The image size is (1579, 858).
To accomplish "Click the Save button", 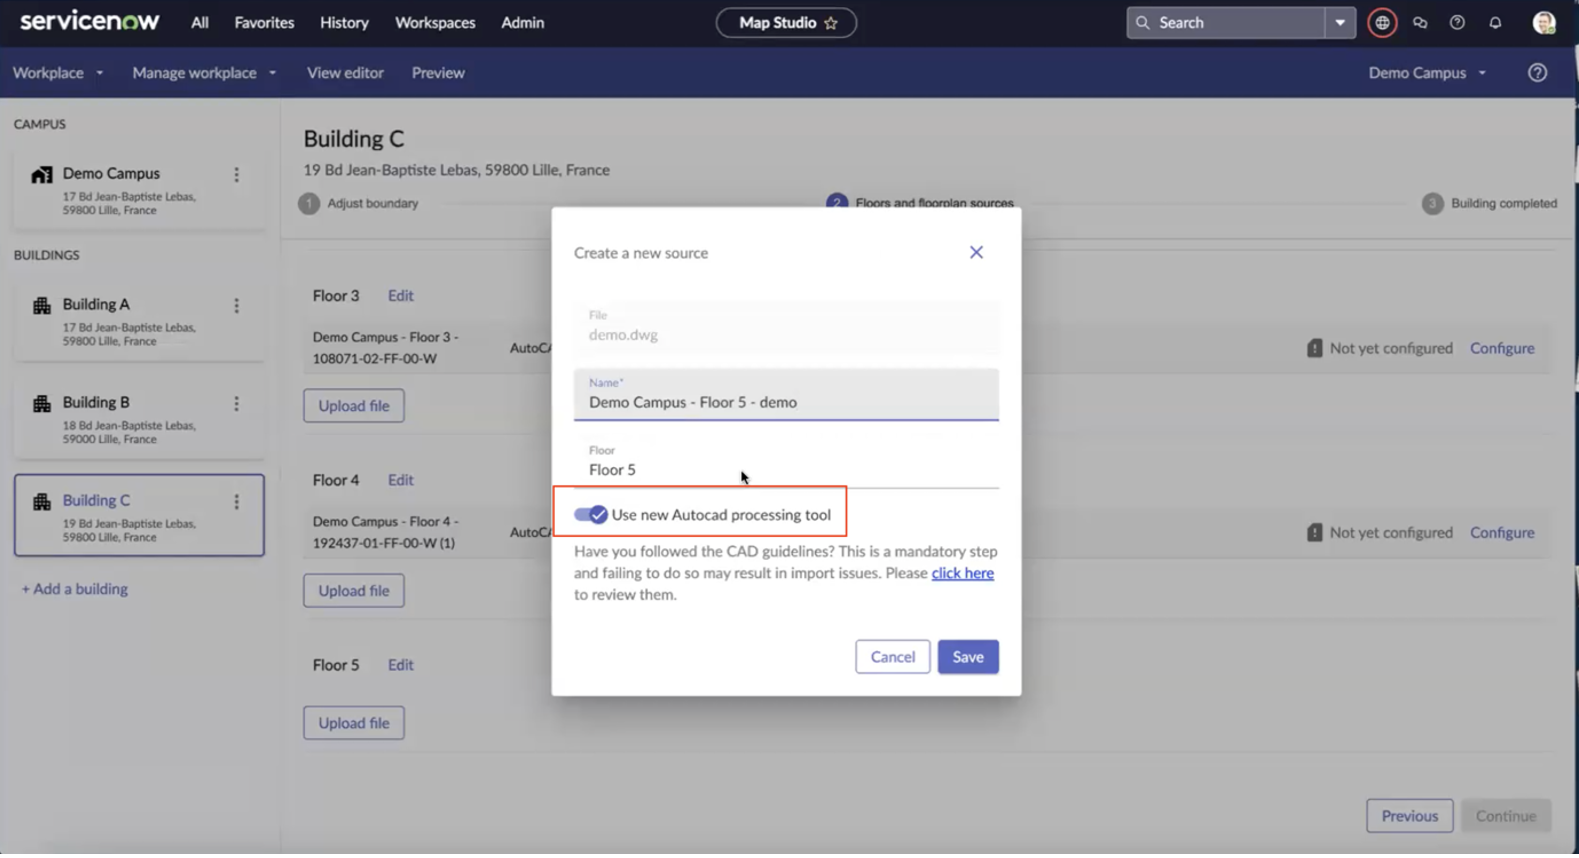I will [x=968, y=657].
